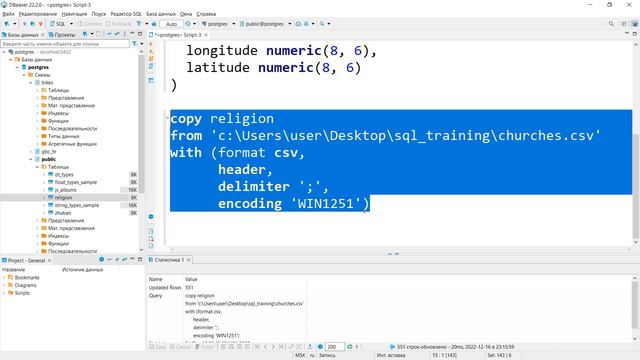Click the New connection toolbar icon
This screenshot has width=640, height=360.
coord(7,24)
